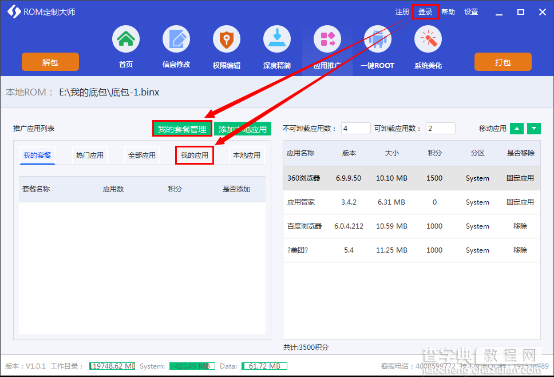Move app up with green up arrow
This screenshot has height=377, width=554.
tap(517, 129)
